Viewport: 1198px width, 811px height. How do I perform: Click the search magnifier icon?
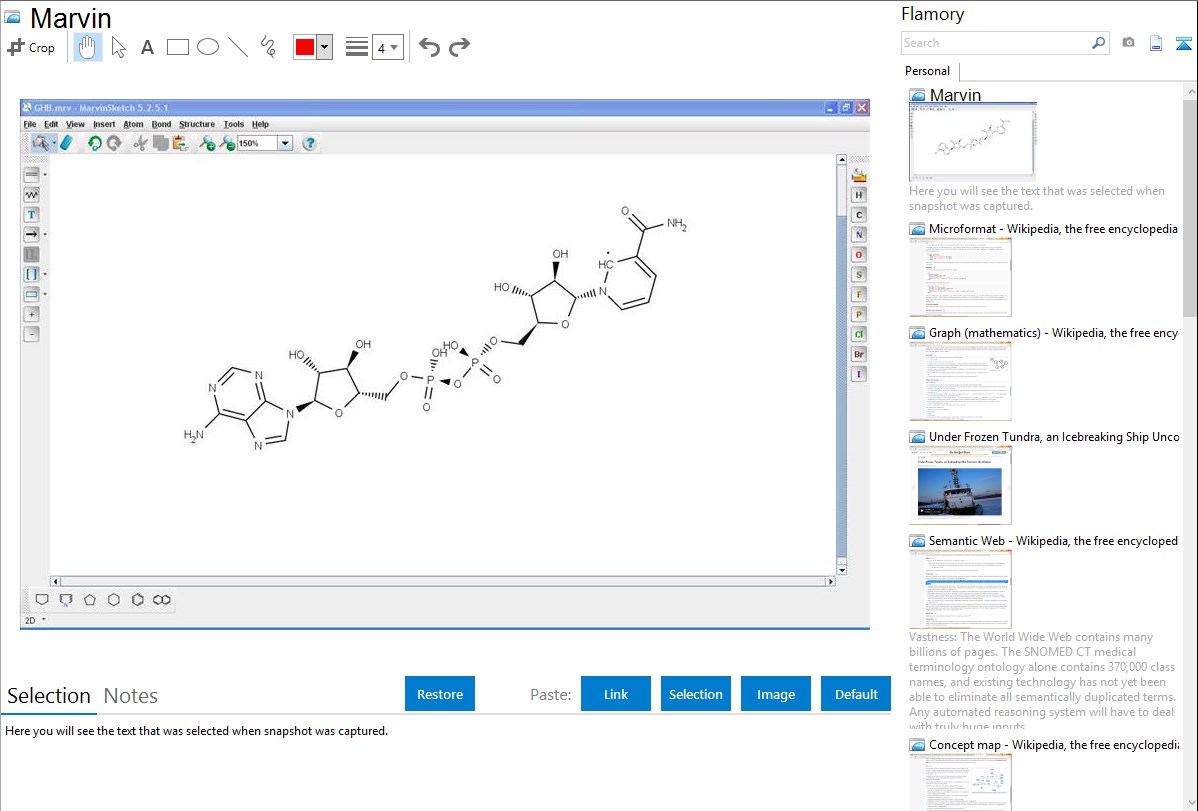click(1099, 43)
